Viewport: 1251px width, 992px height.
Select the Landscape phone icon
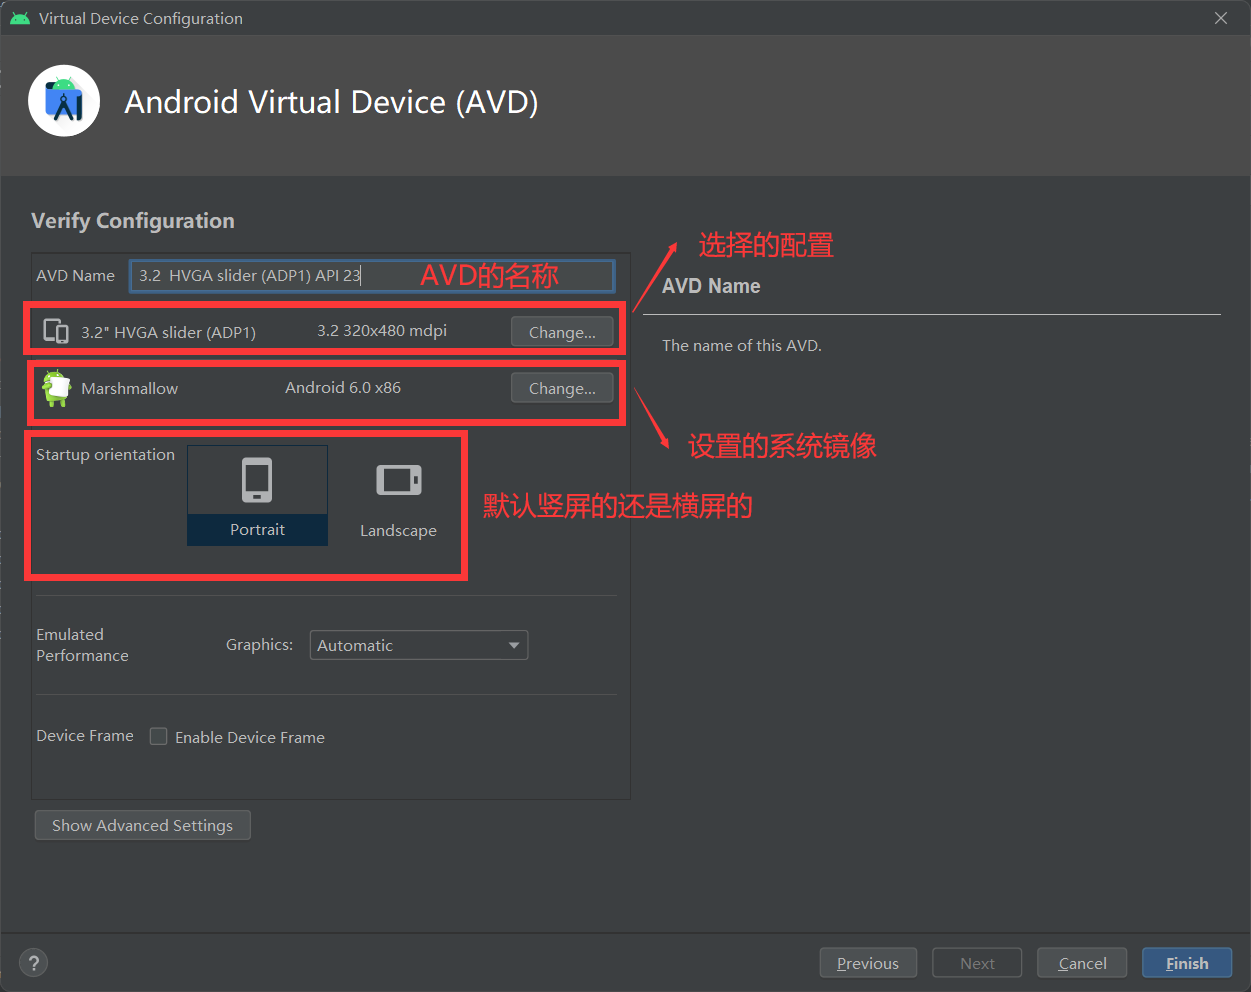click(398, 480)
